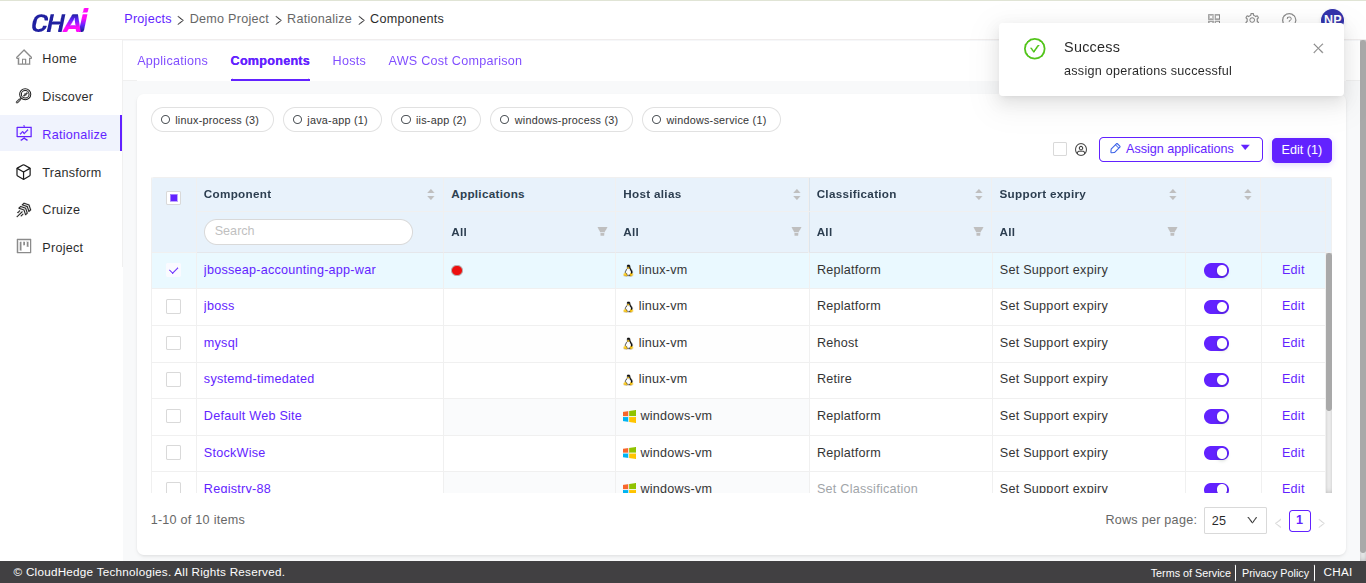Click the user profile icon beside Assign applications
Image resolution: width=1366 pixels, height=583 pixels.
(x=1081, y=150)
